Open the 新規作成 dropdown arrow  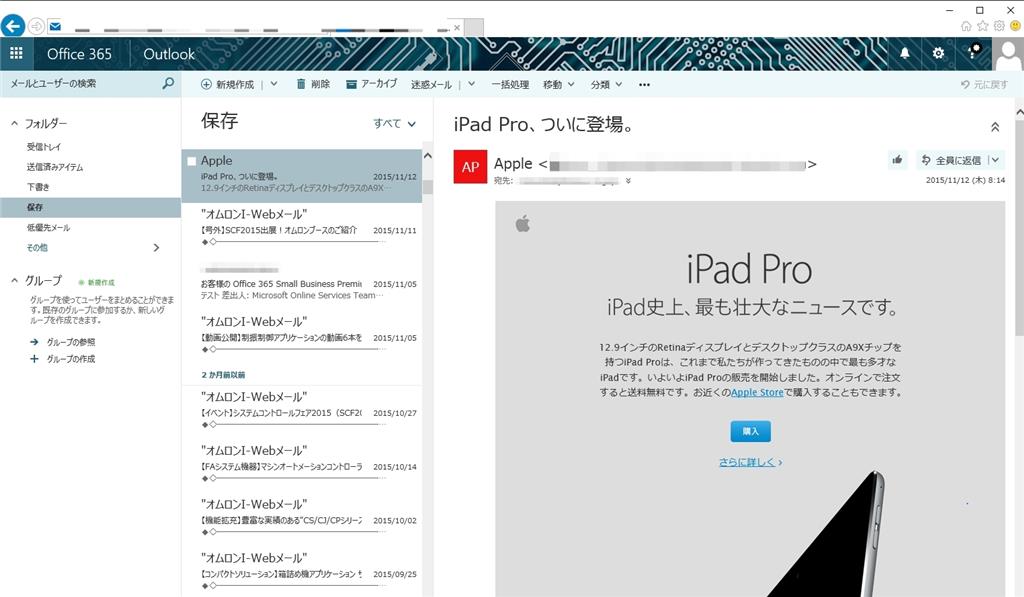pyautogui.click(x=274, y=84)
